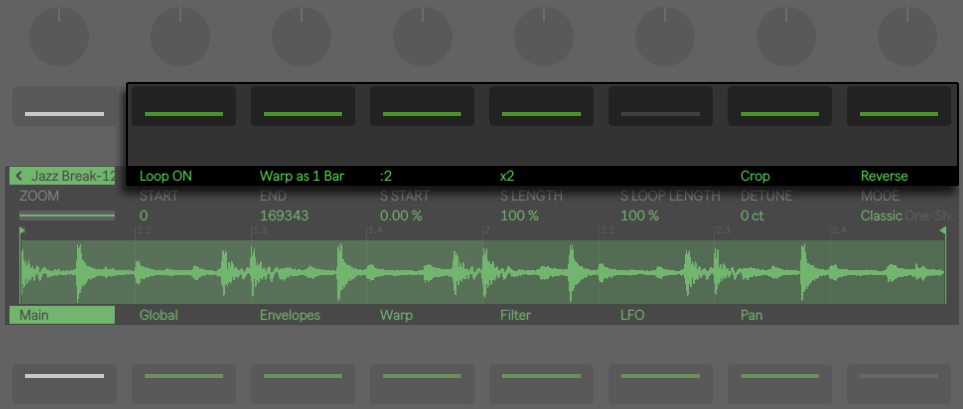Click the S LOOP LENGTH value 100 %
963x409 pixels.
click(x=639, y=216)
